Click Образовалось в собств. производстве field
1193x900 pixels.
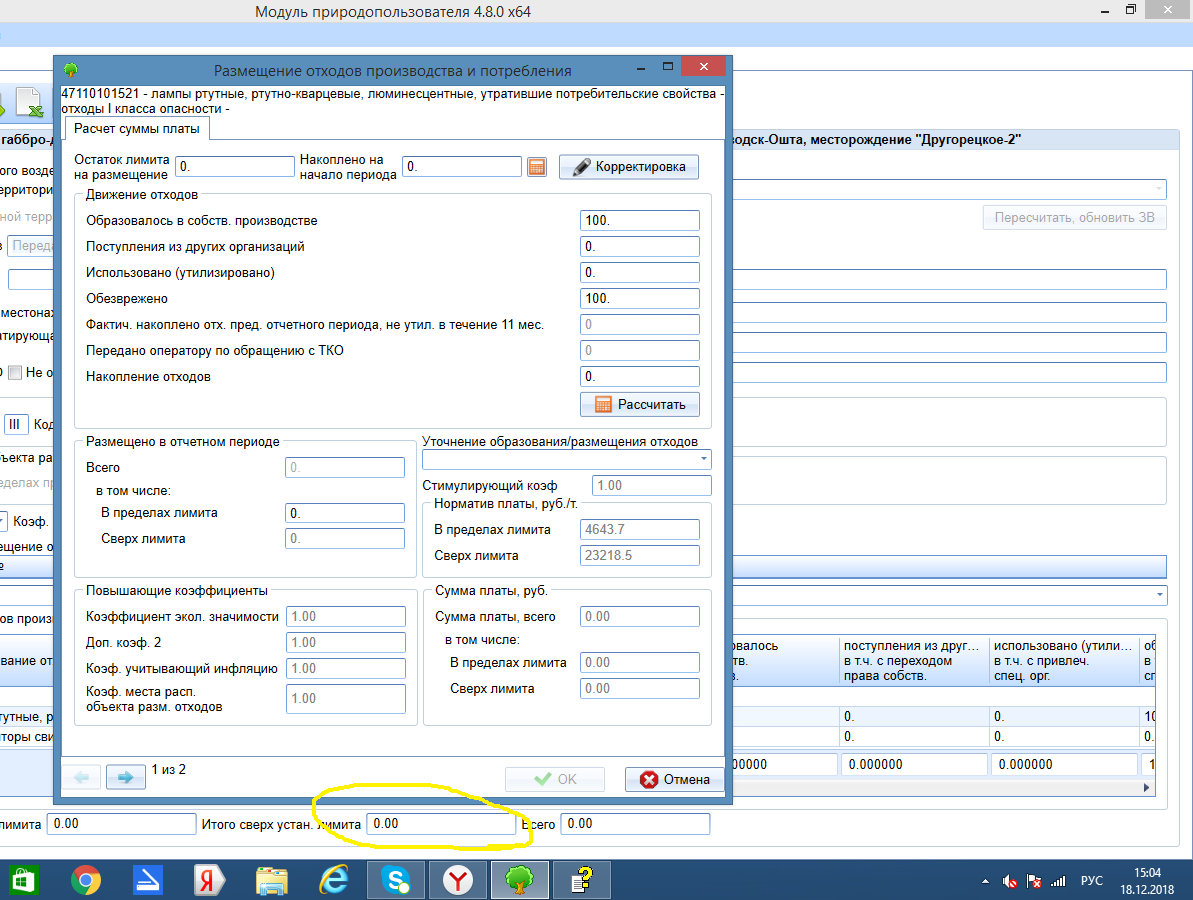[639, 221]
